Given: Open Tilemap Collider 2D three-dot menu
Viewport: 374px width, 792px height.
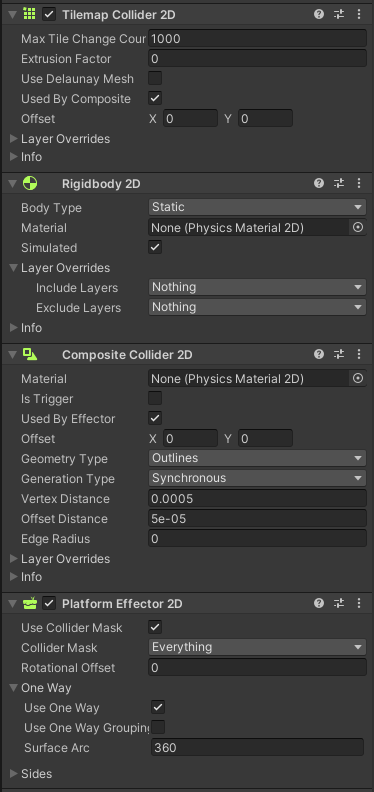Looking at the screenshot, I should coord(359,14).
